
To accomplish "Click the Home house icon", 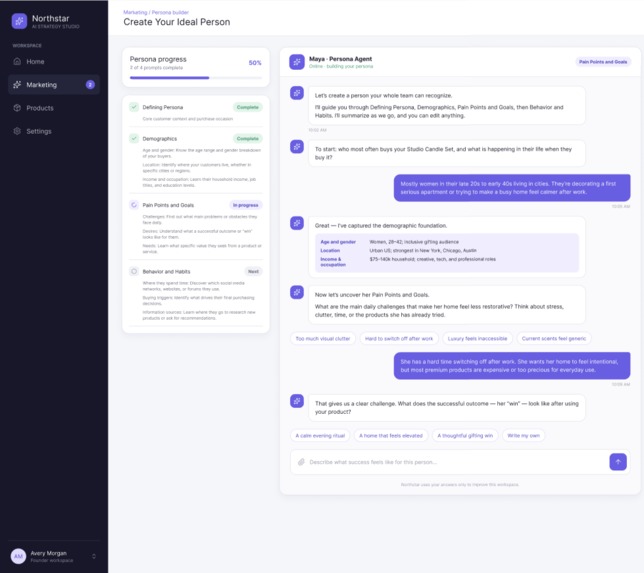I will click(17, 62).
